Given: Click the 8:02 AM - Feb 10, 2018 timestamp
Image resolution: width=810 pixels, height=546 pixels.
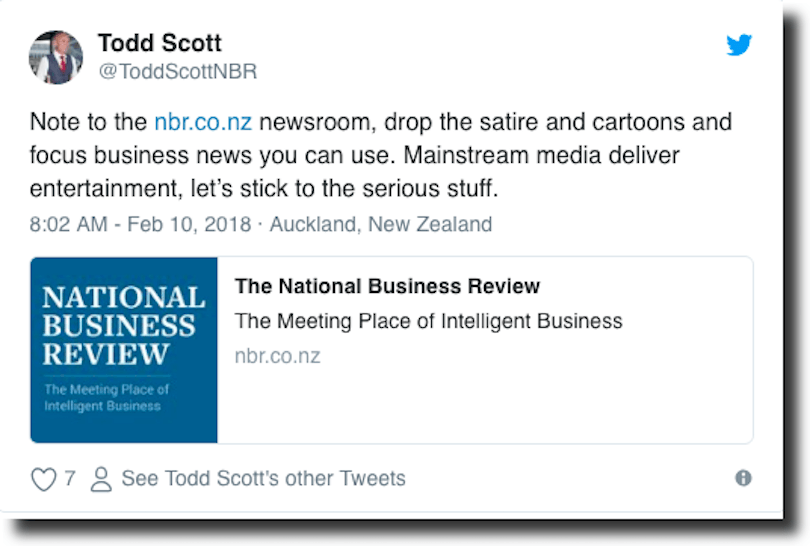Looking at the screenshot, I should click(x=141, y=224).
